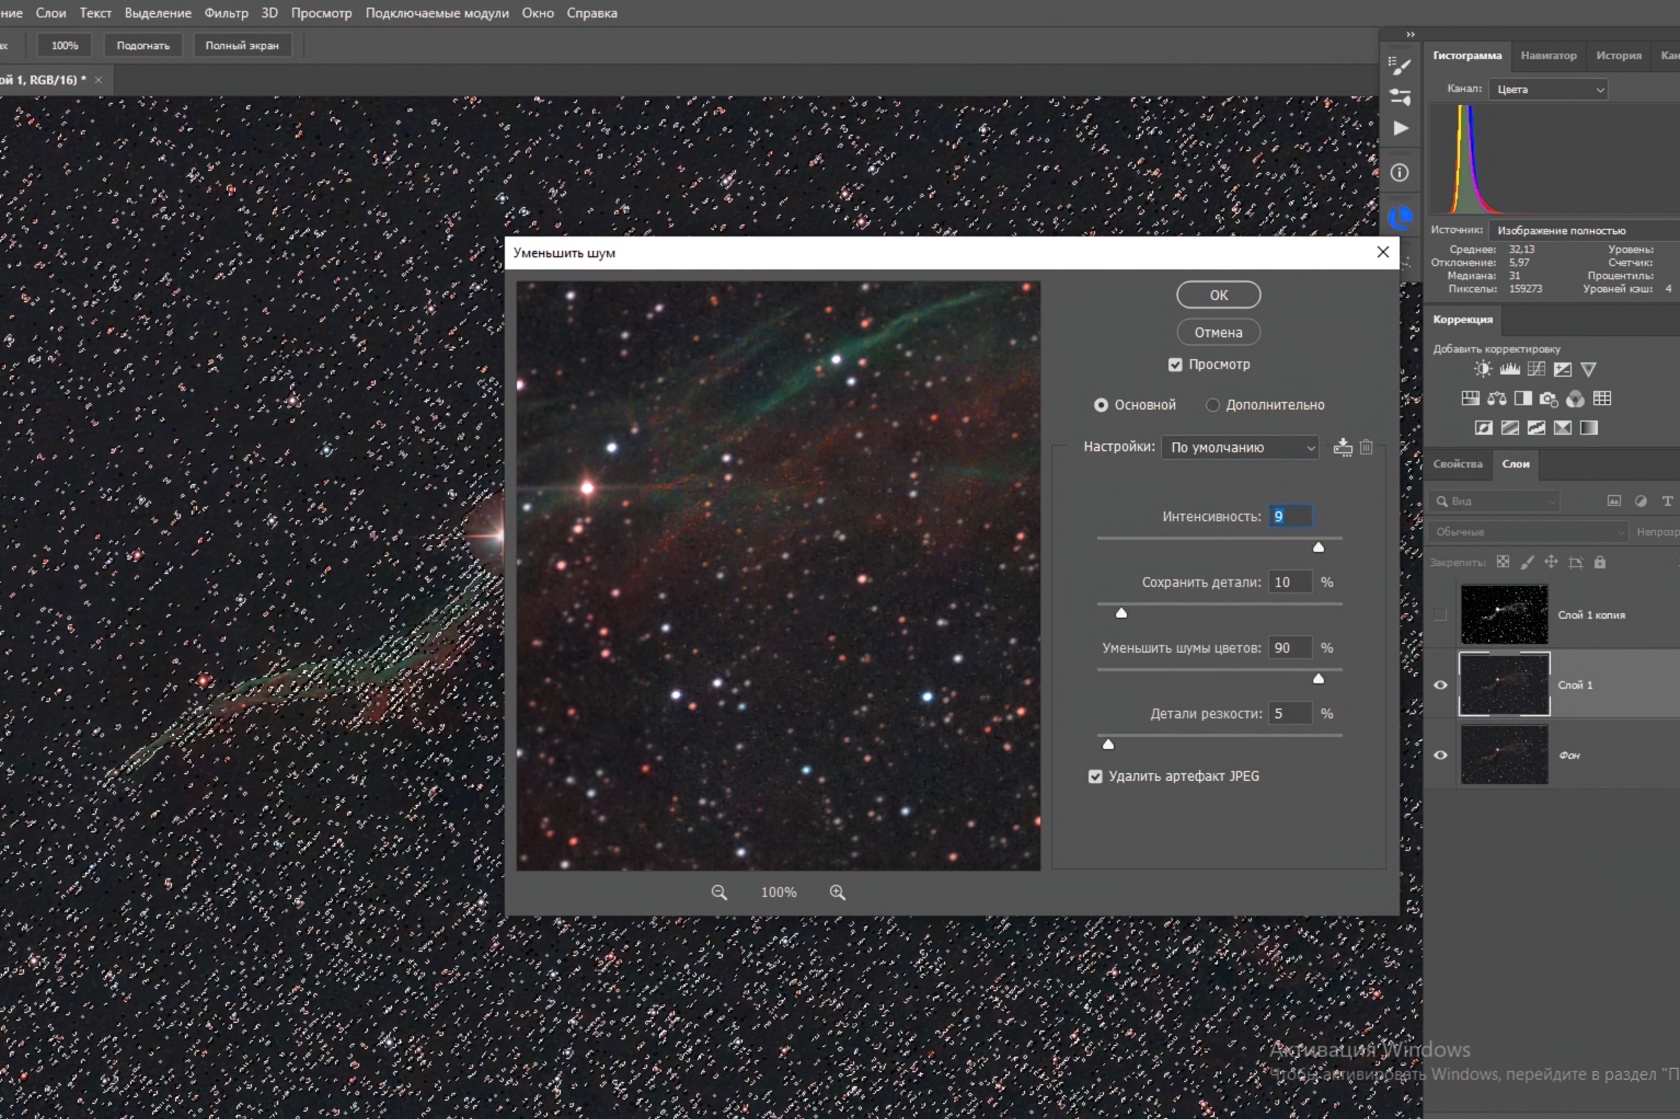Toggle the Просмотр preview checkbox
The width and height of the screenshot is (1680, 1119).
pos(1176,365)
